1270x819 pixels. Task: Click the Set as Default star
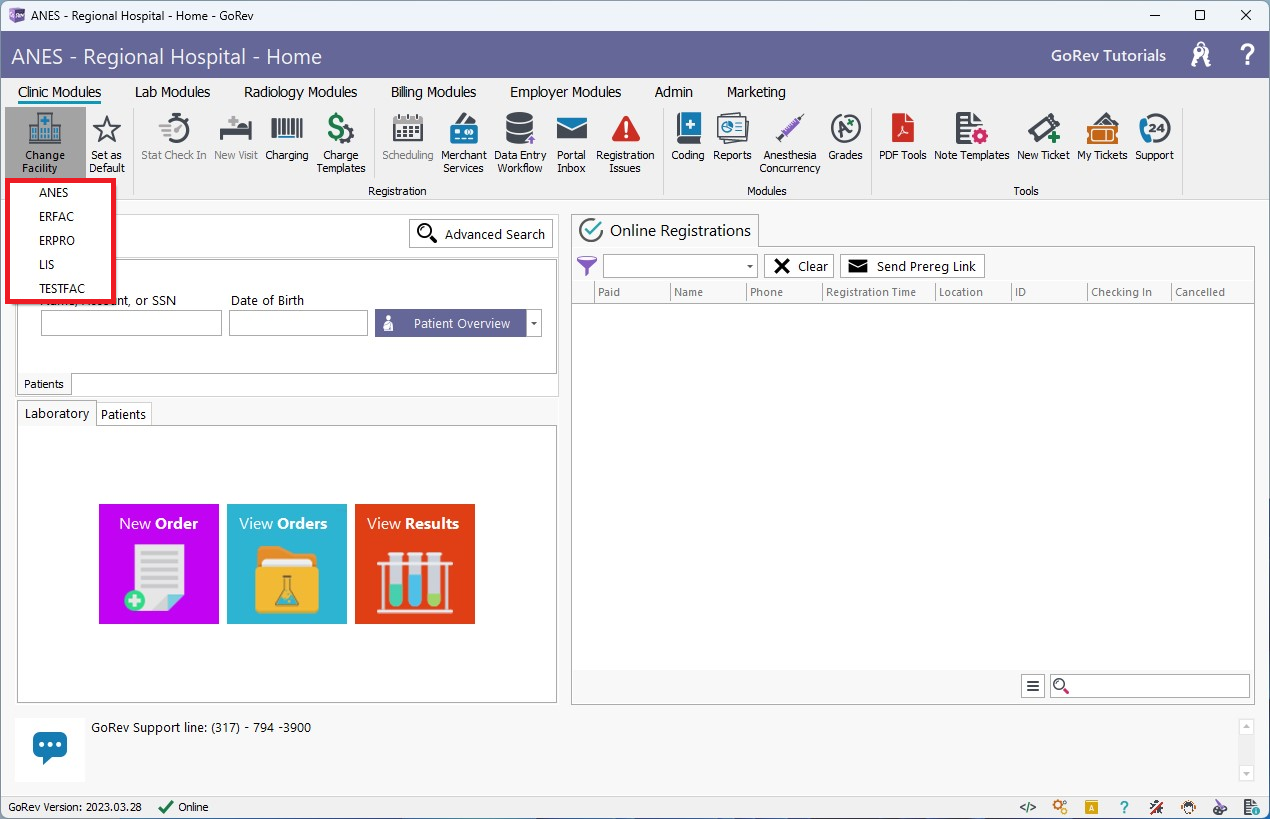coord(107,143)
